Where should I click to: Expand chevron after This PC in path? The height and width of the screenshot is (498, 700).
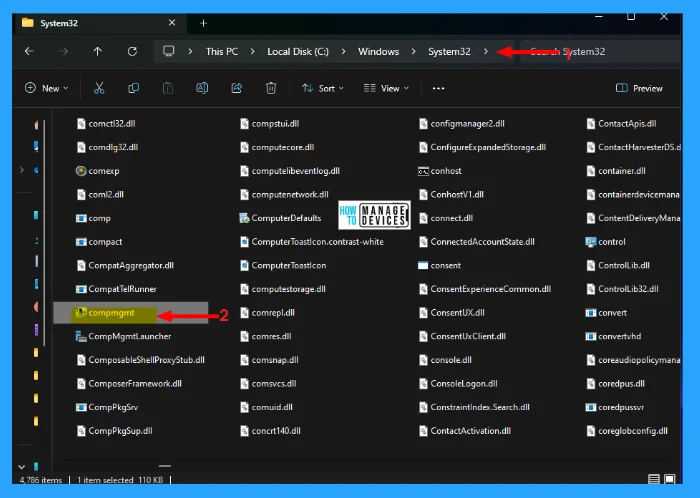point(253,52)
